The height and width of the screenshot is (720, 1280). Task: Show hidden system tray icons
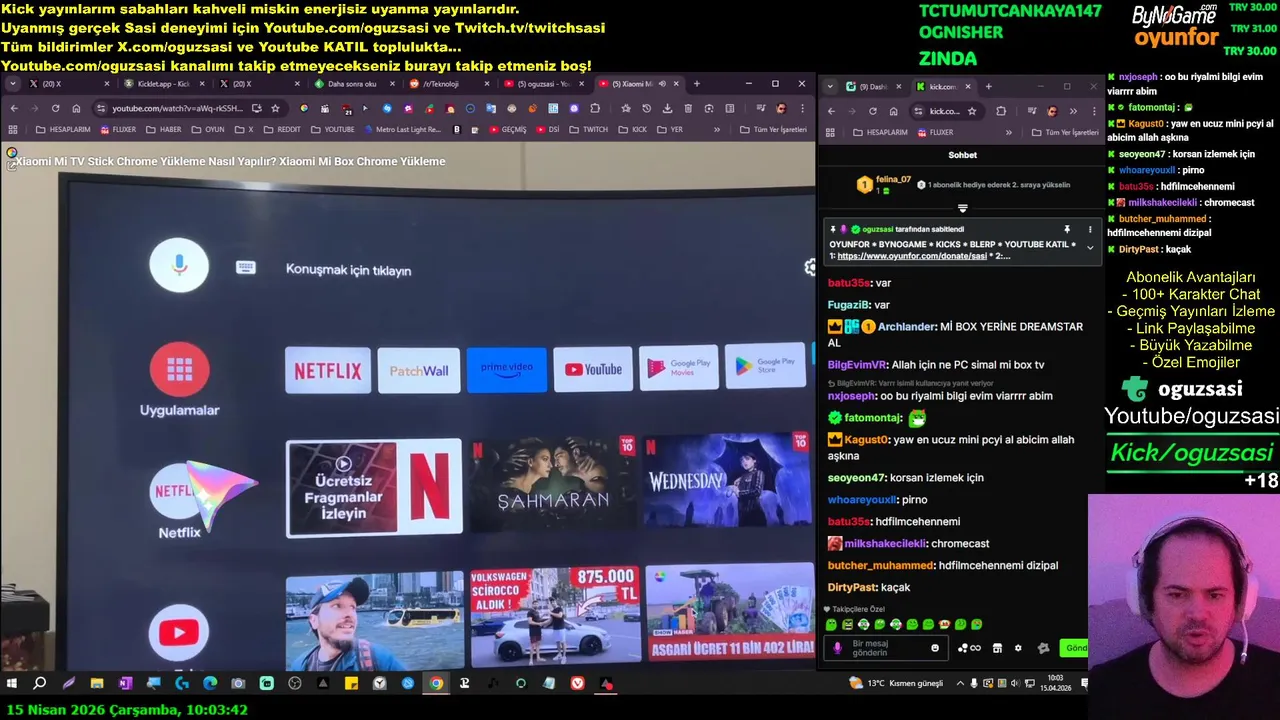[x=961, y=684]
